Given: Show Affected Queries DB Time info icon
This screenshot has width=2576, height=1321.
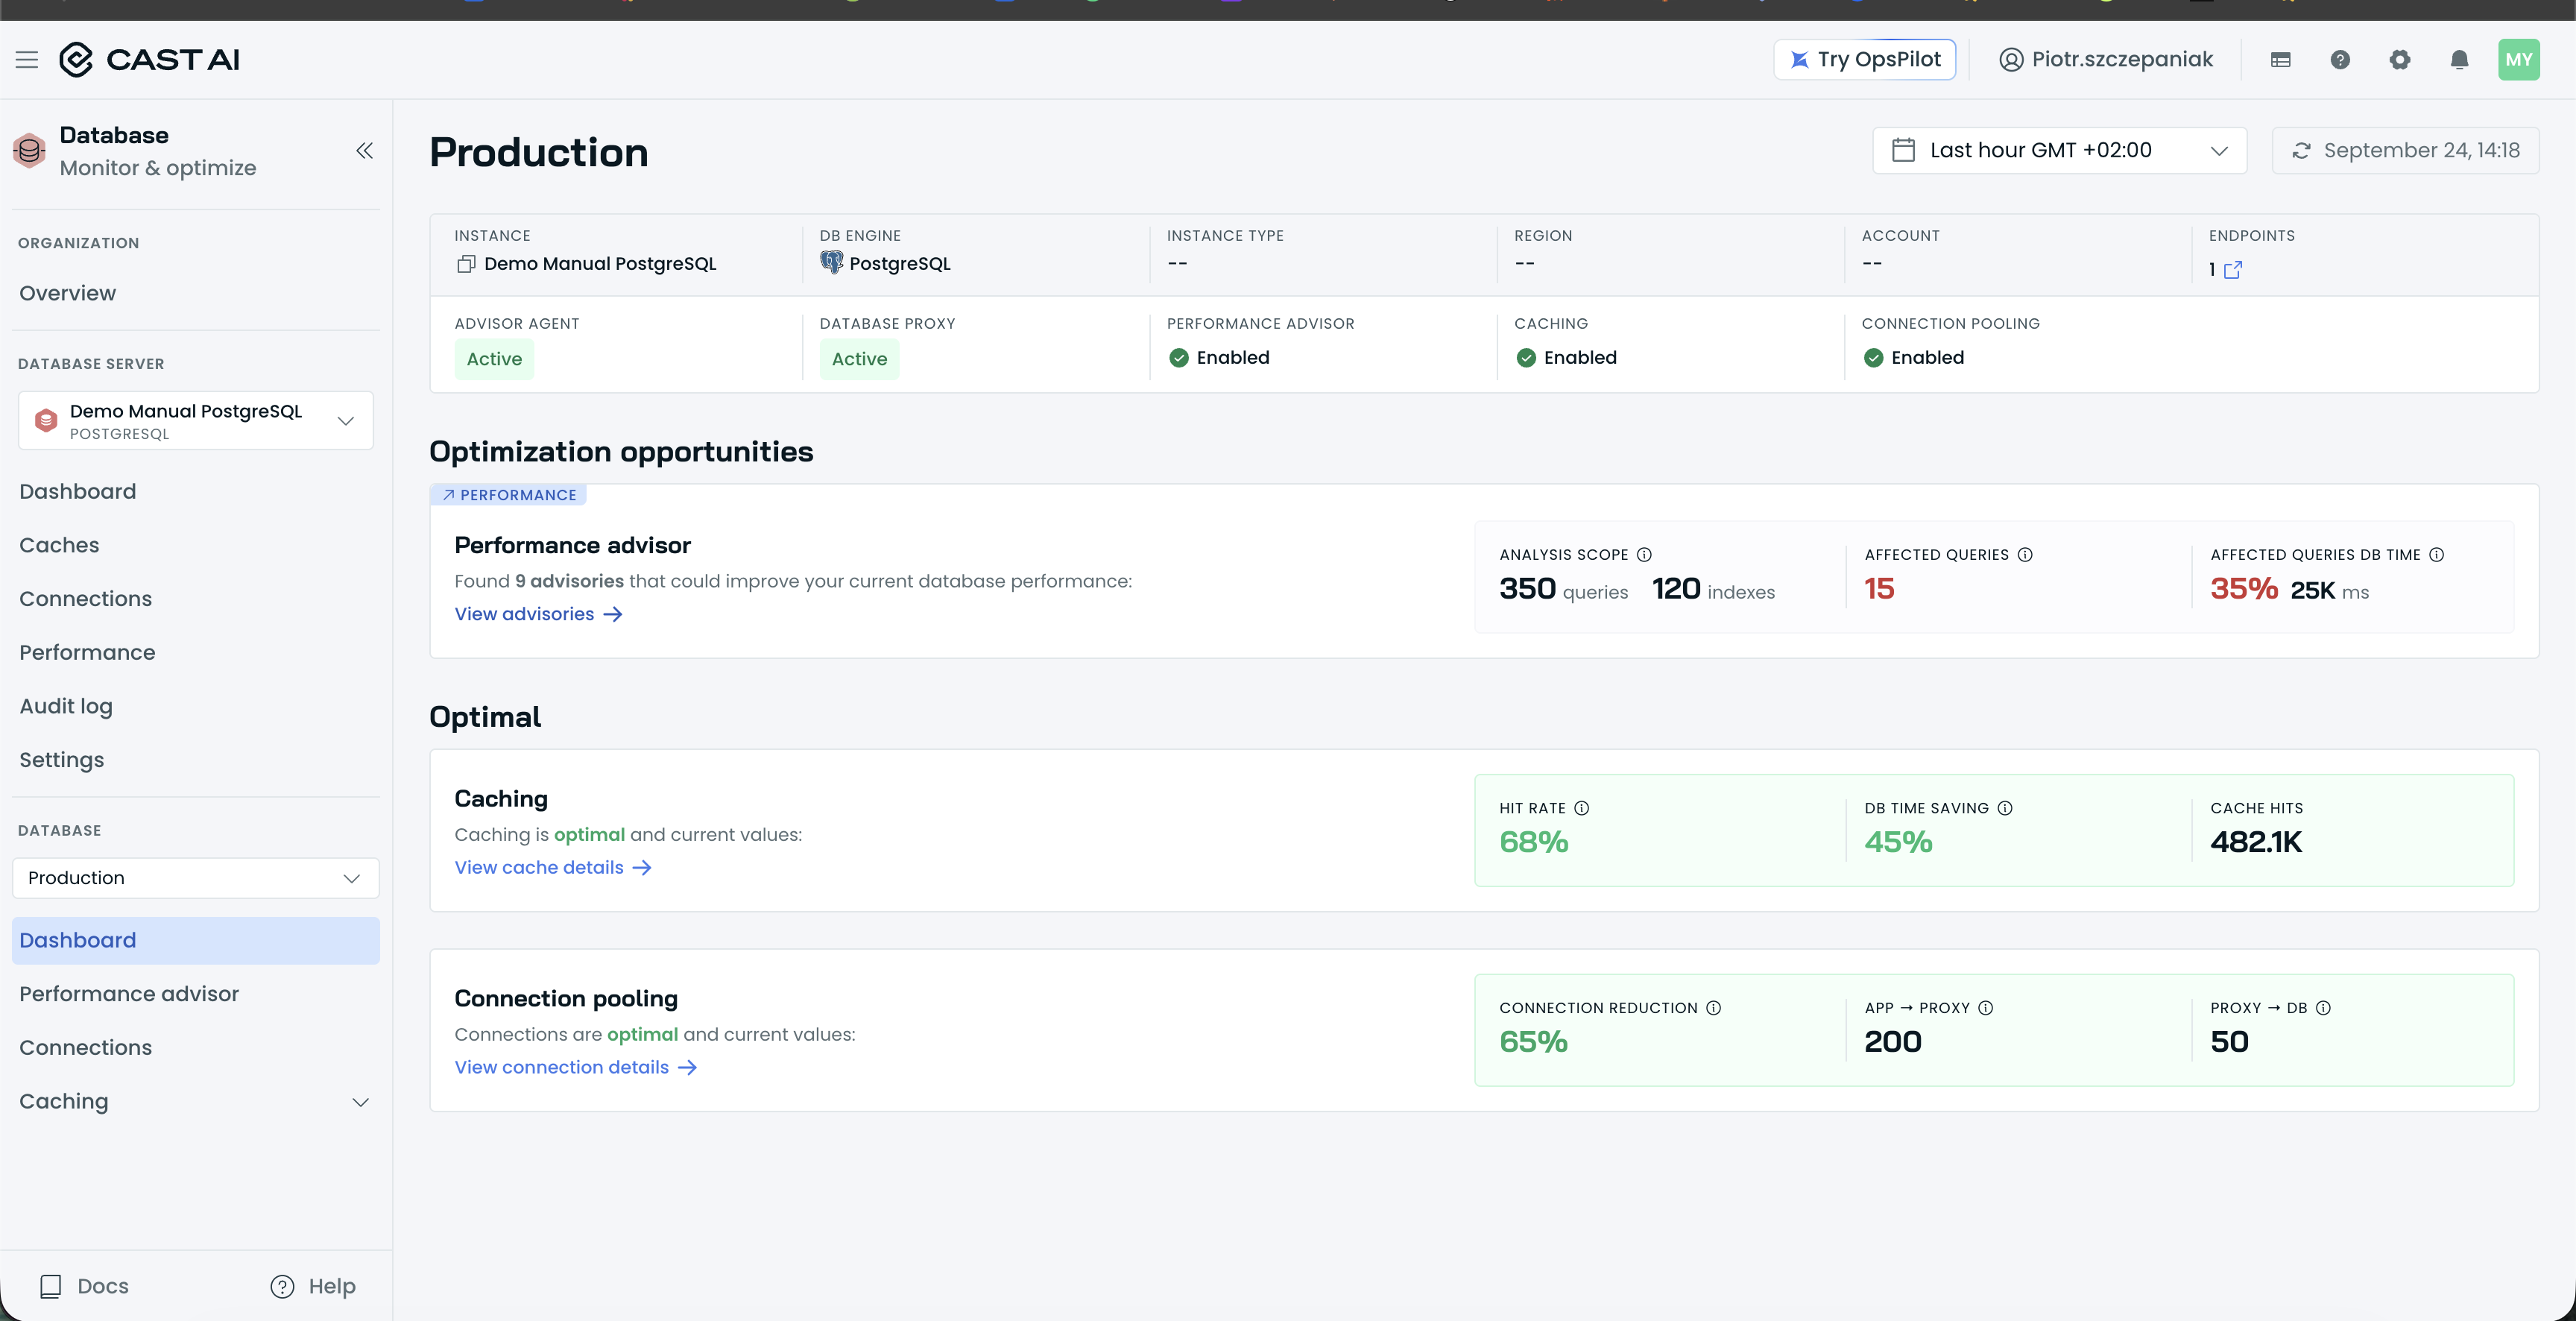Looking at the screenshot, I should click(x=2437, y=555).
